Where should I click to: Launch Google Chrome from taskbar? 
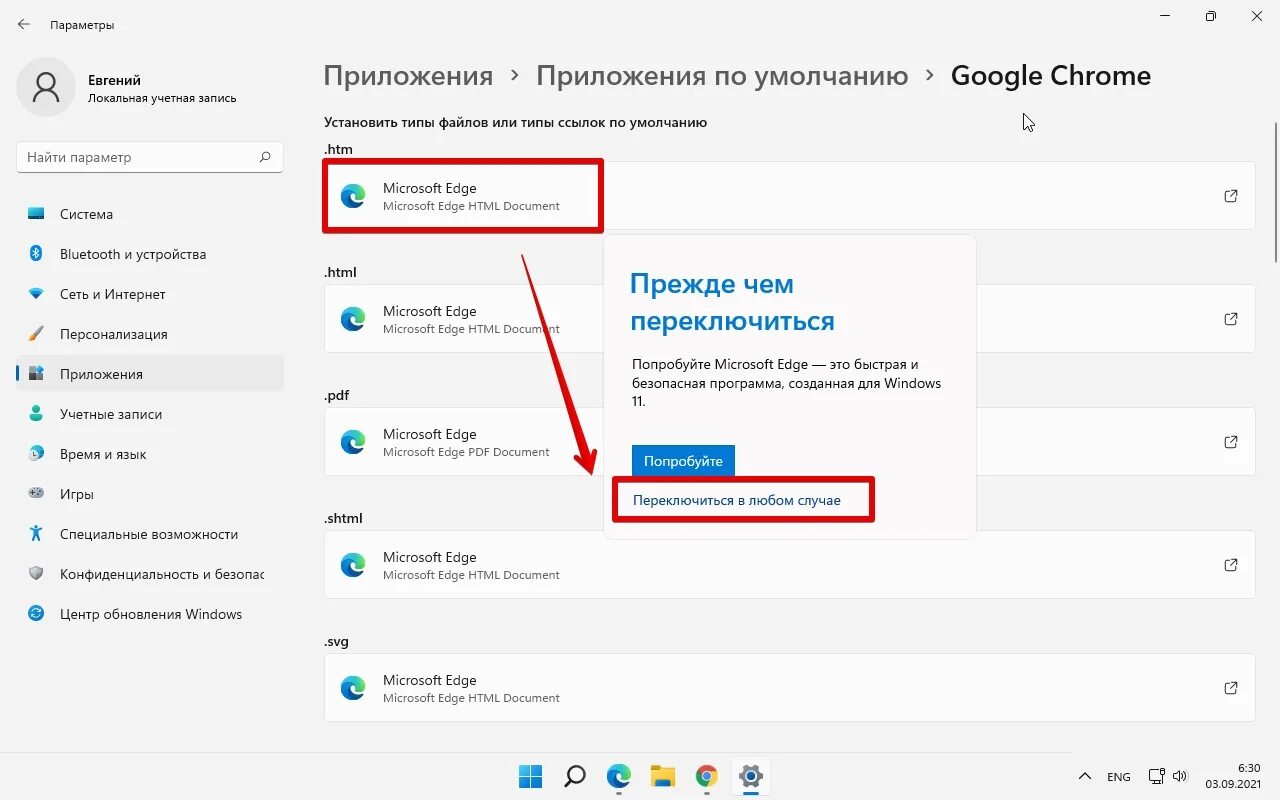click(x=707, y=776)
